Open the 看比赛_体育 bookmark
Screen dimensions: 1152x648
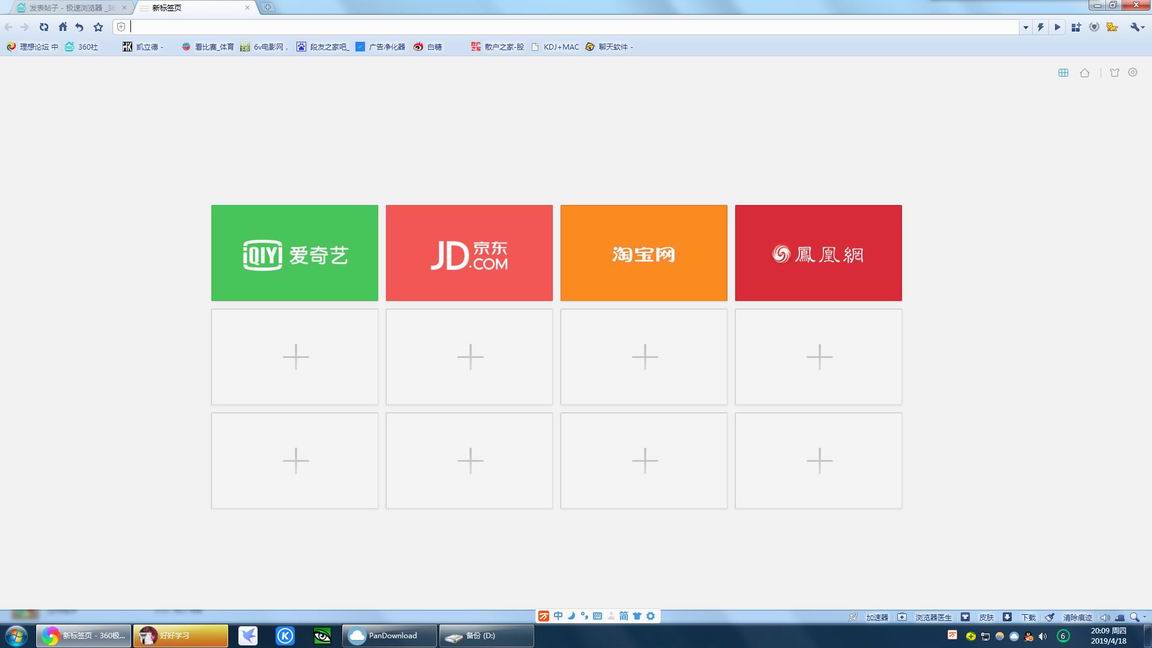[x=207, y=46]
